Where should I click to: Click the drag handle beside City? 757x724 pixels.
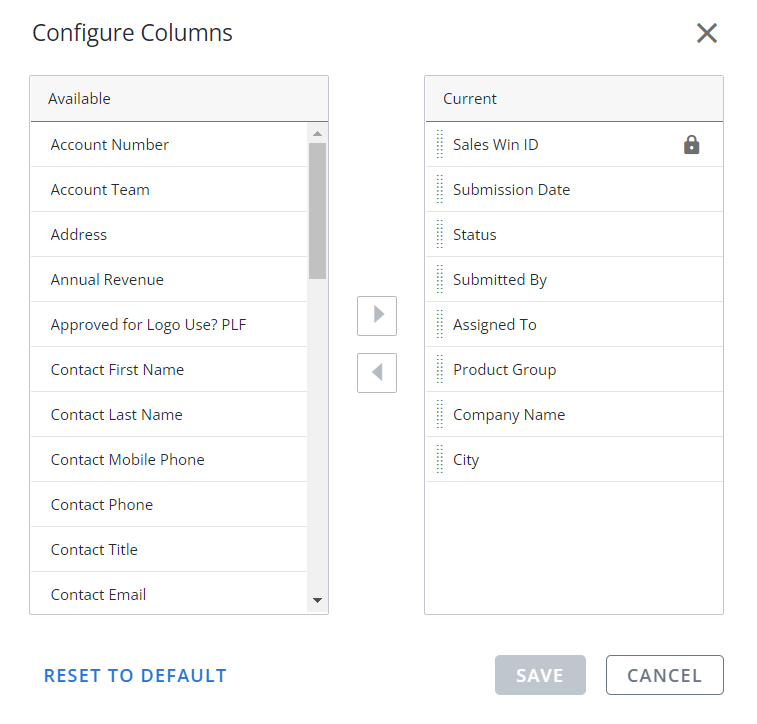pos(439,459)
